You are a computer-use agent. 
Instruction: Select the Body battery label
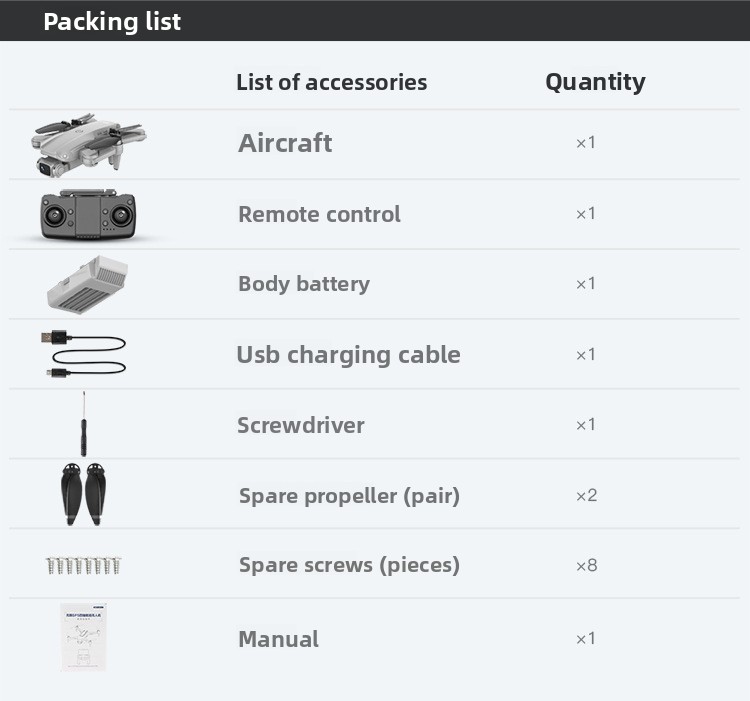click(x=304, y=284)
